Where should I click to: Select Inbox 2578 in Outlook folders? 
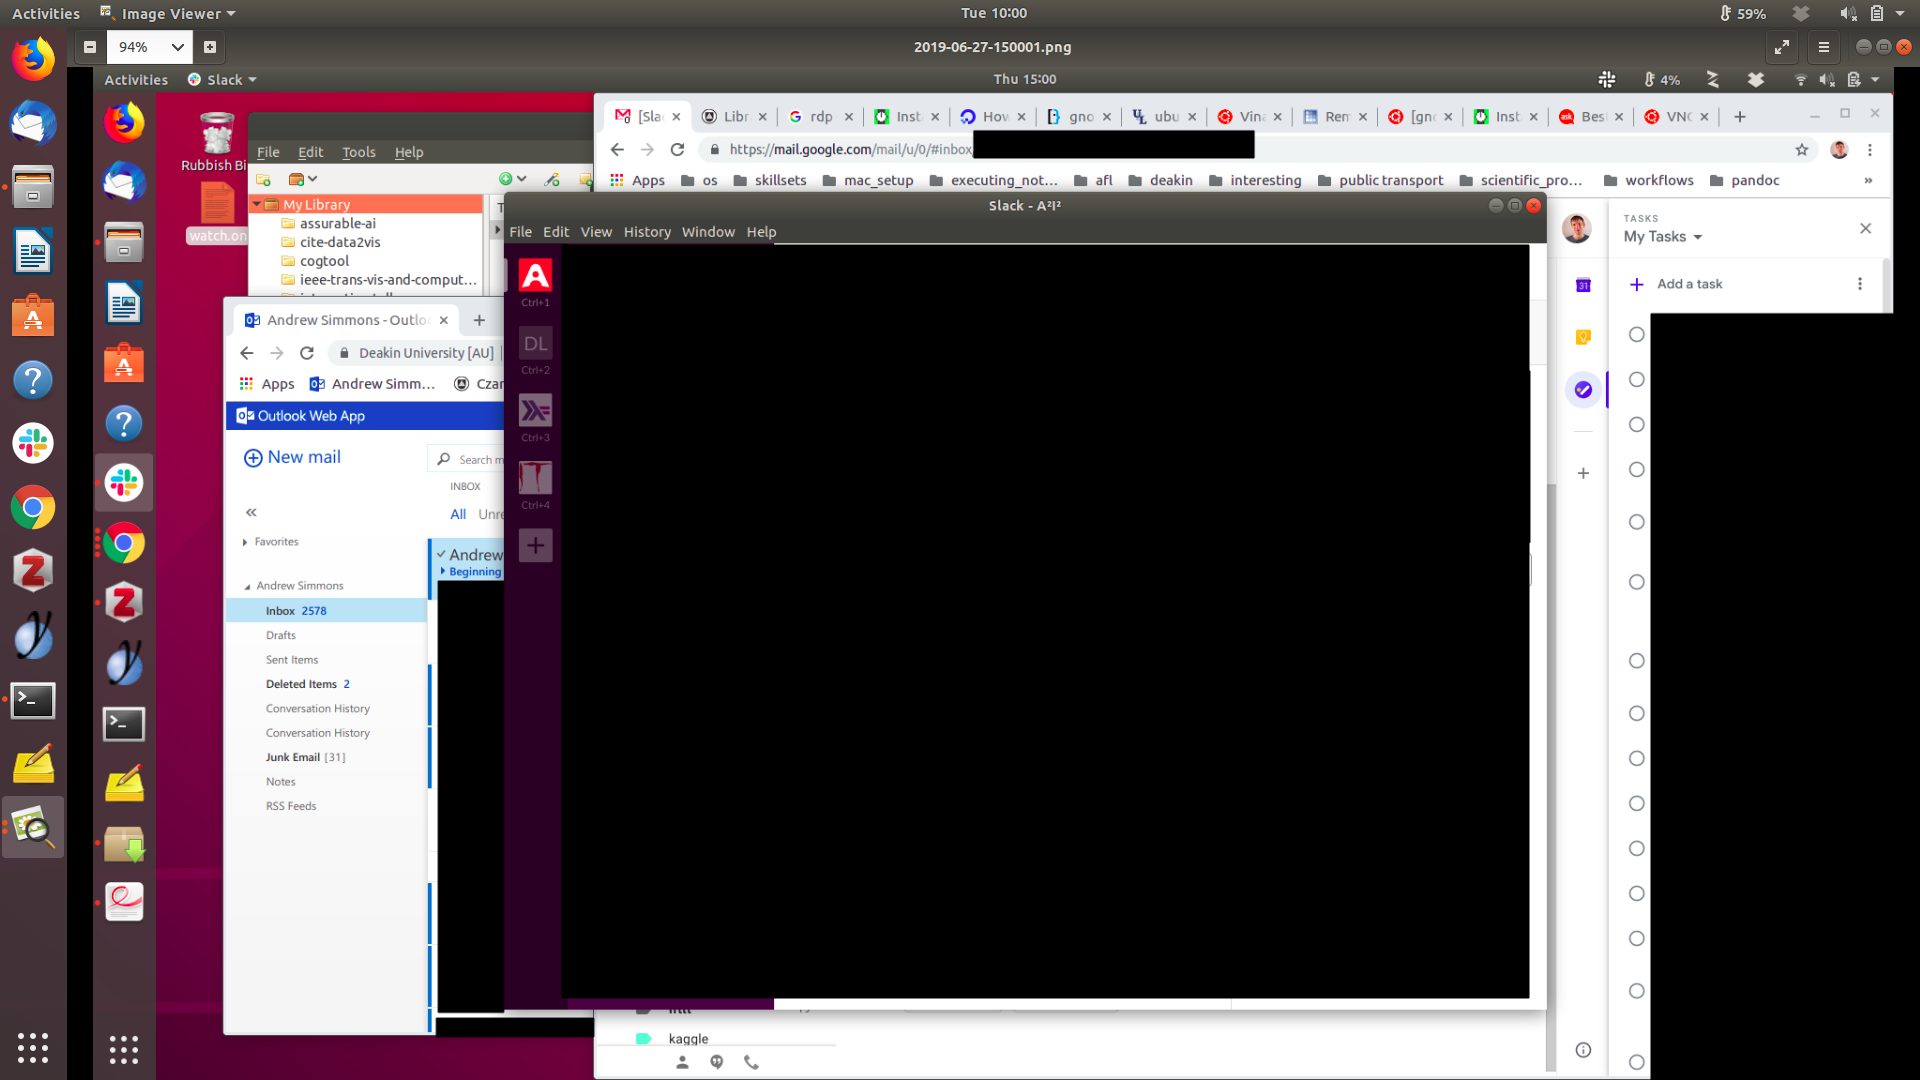pos(296,611)
